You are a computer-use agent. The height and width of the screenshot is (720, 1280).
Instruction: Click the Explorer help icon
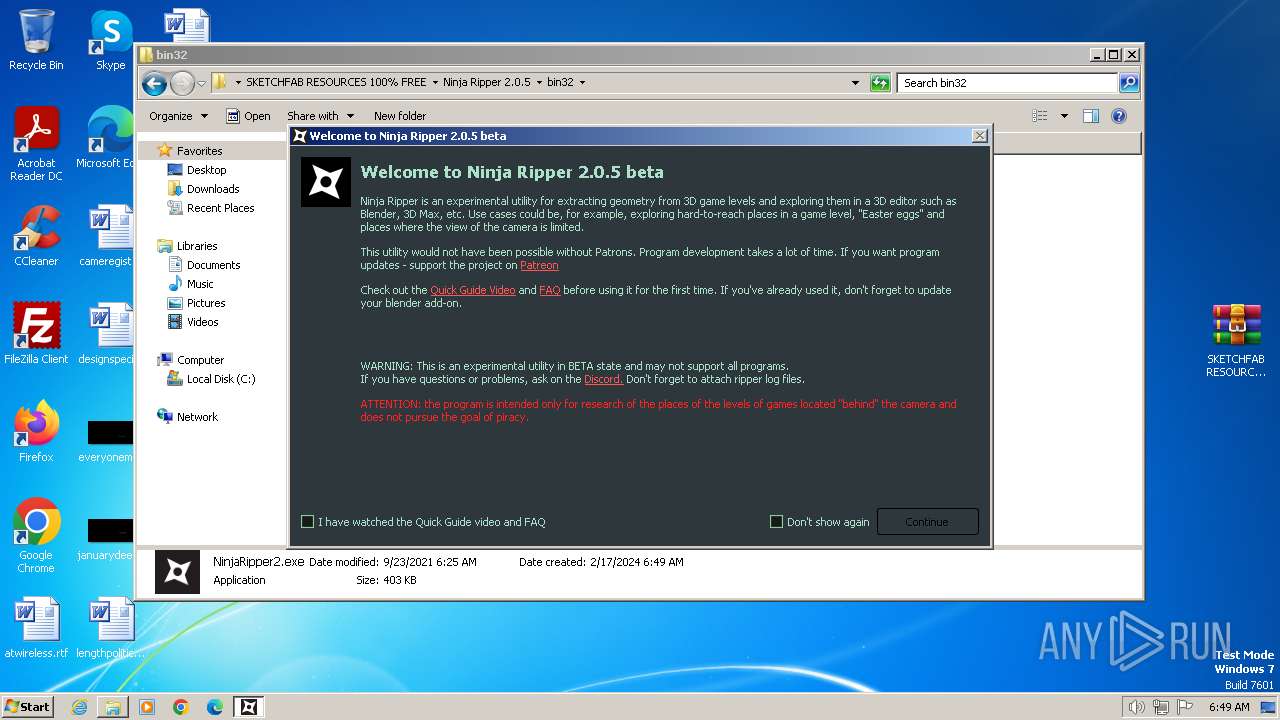click(1119, 116)
